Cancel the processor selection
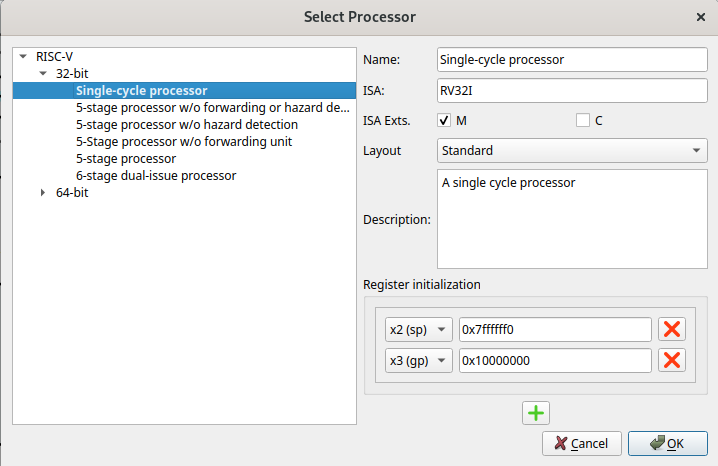Screen dimensions: 718x466 (x=582, y=443)
